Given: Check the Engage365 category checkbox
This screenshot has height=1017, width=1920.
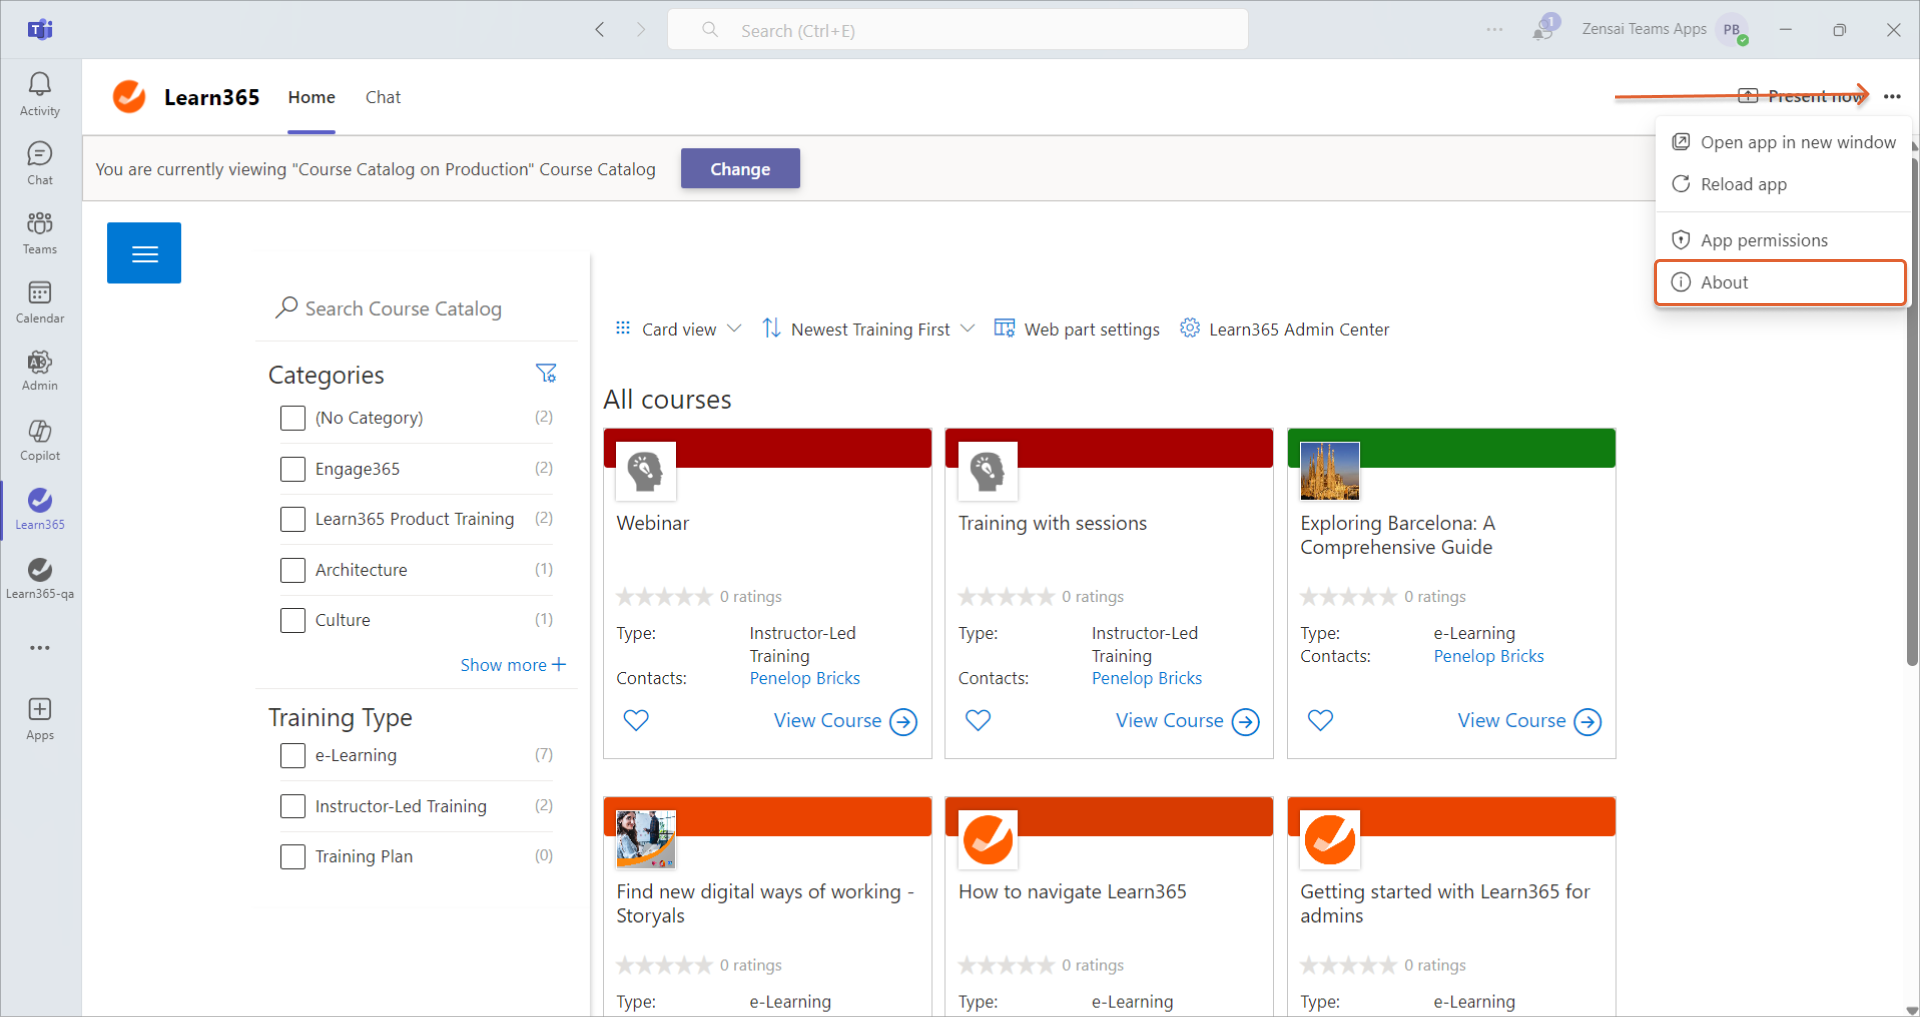Looking at the screenshot, I should [x=293, y=469].
